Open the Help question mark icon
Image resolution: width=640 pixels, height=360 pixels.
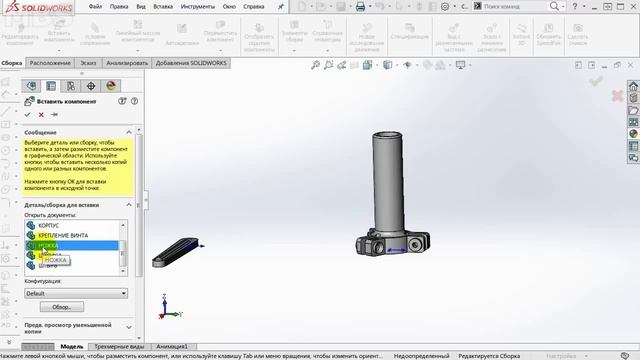coord(575,7)
